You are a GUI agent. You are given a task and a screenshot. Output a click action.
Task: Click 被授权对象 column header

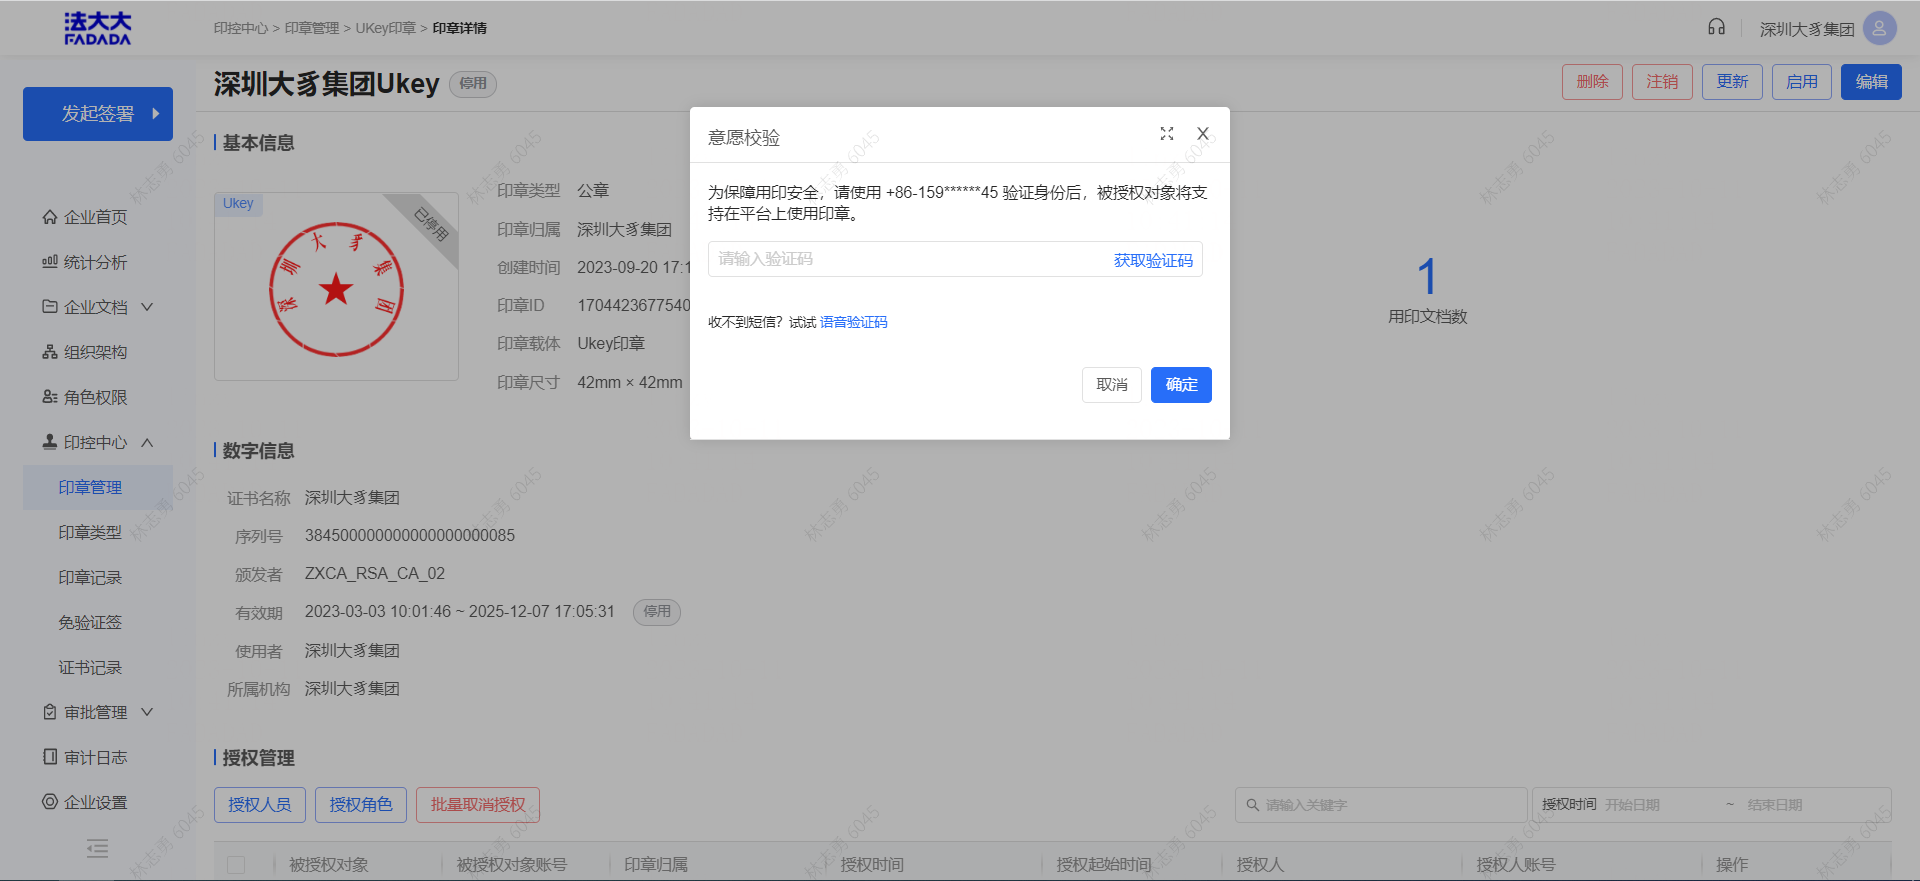329,865
